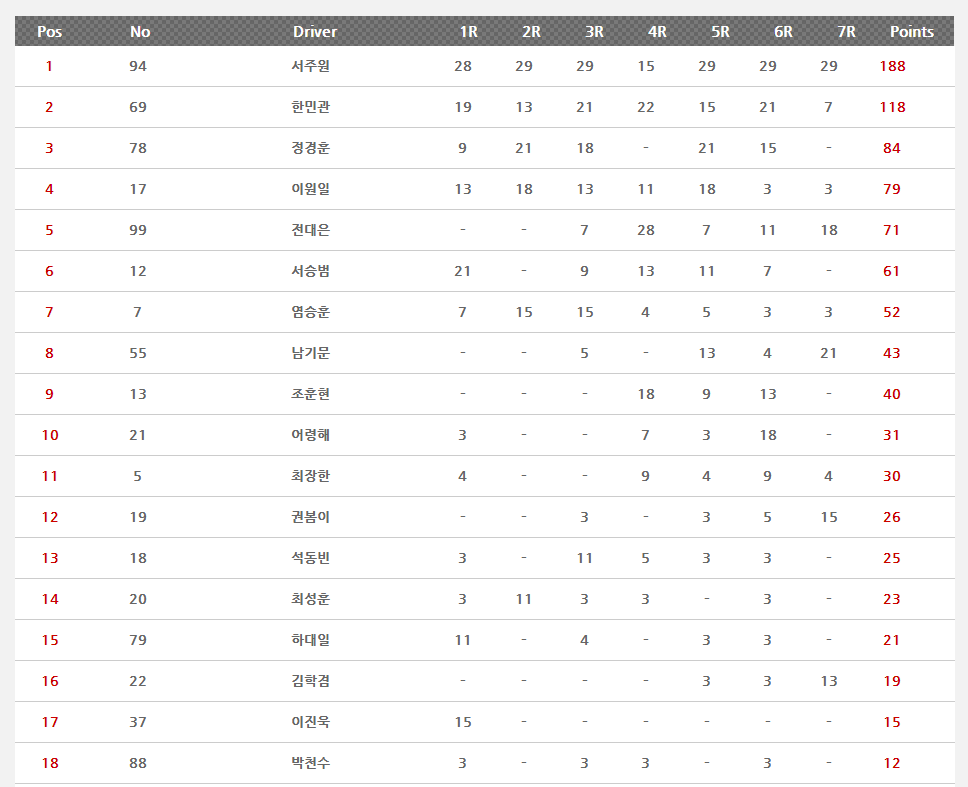Click the 1R round column header
This screenshot has width=968, height=787.
468,32
